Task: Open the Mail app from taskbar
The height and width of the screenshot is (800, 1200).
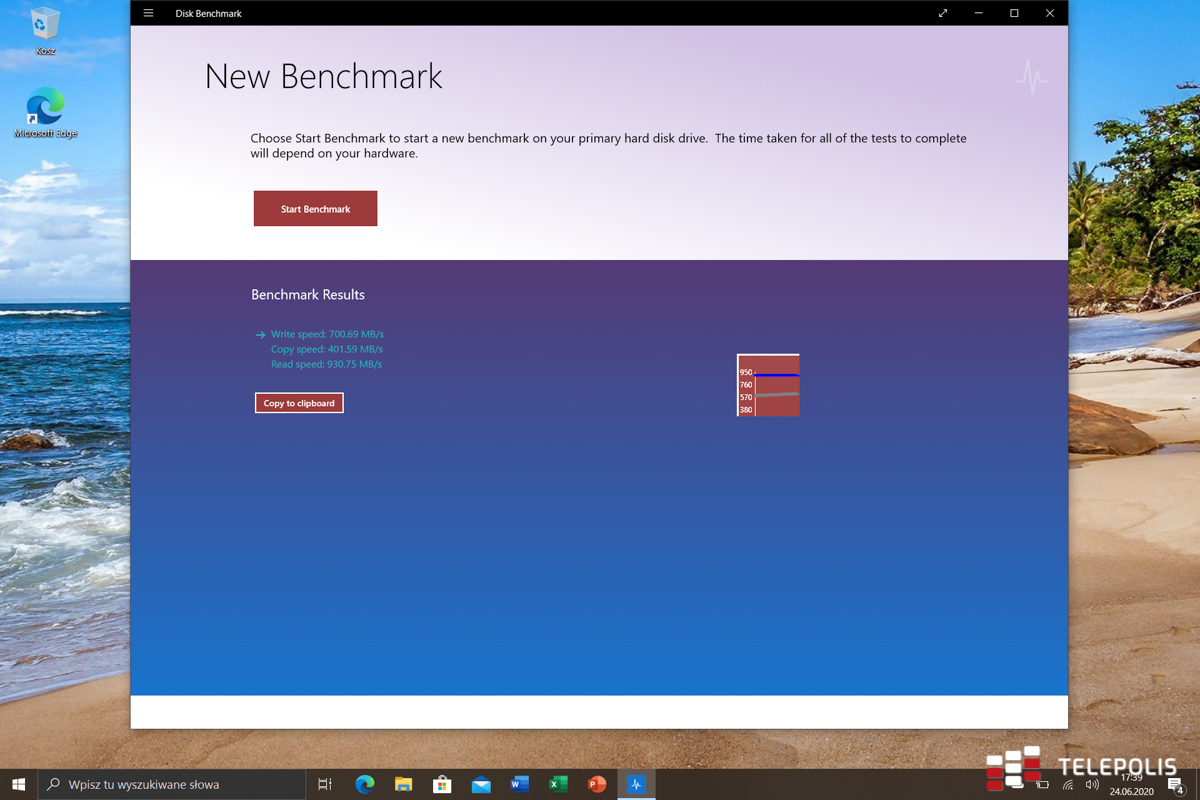Action: [481, 784]
